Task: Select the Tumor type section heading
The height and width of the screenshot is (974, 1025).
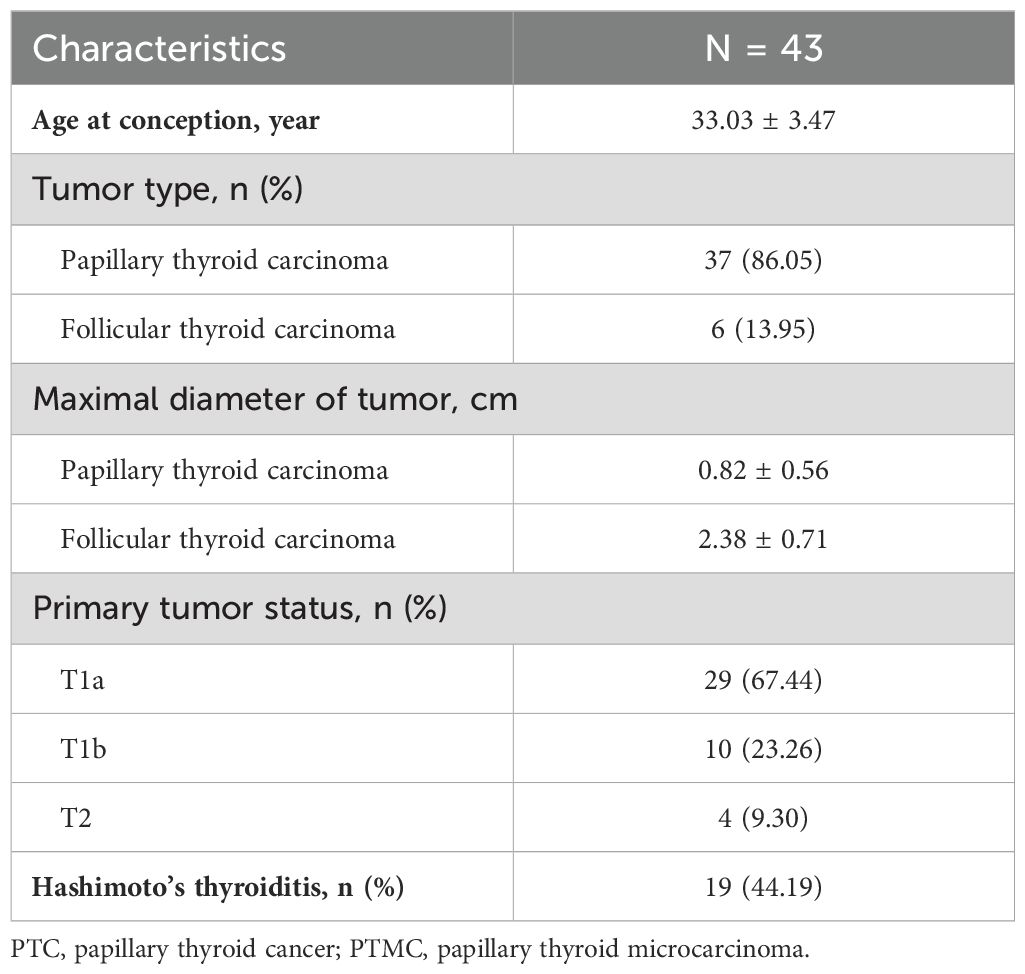Action: pos(167,190)
